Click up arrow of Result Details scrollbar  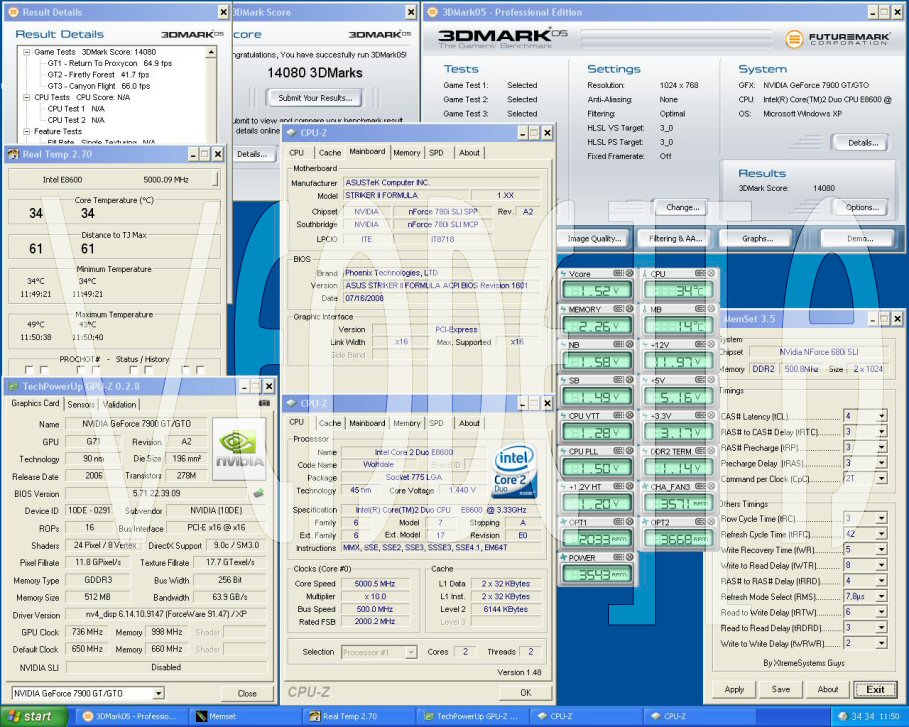[211, 53]
